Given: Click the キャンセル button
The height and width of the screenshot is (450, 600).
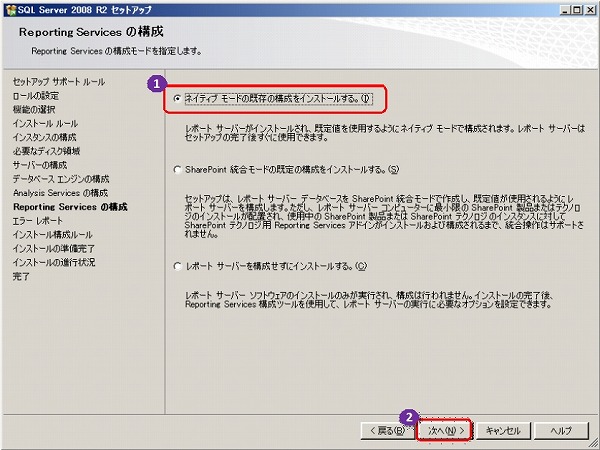Looking at the screenshot, I should point(503,431).
